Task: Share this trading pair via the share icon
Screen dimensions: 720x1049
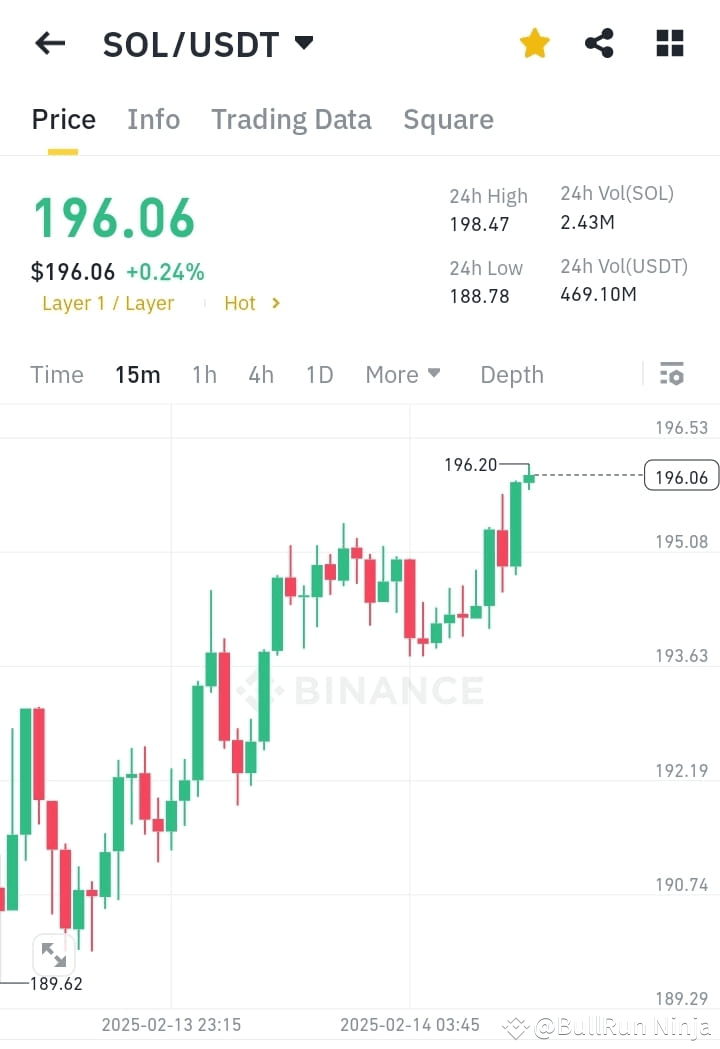Action: [600, 43]
